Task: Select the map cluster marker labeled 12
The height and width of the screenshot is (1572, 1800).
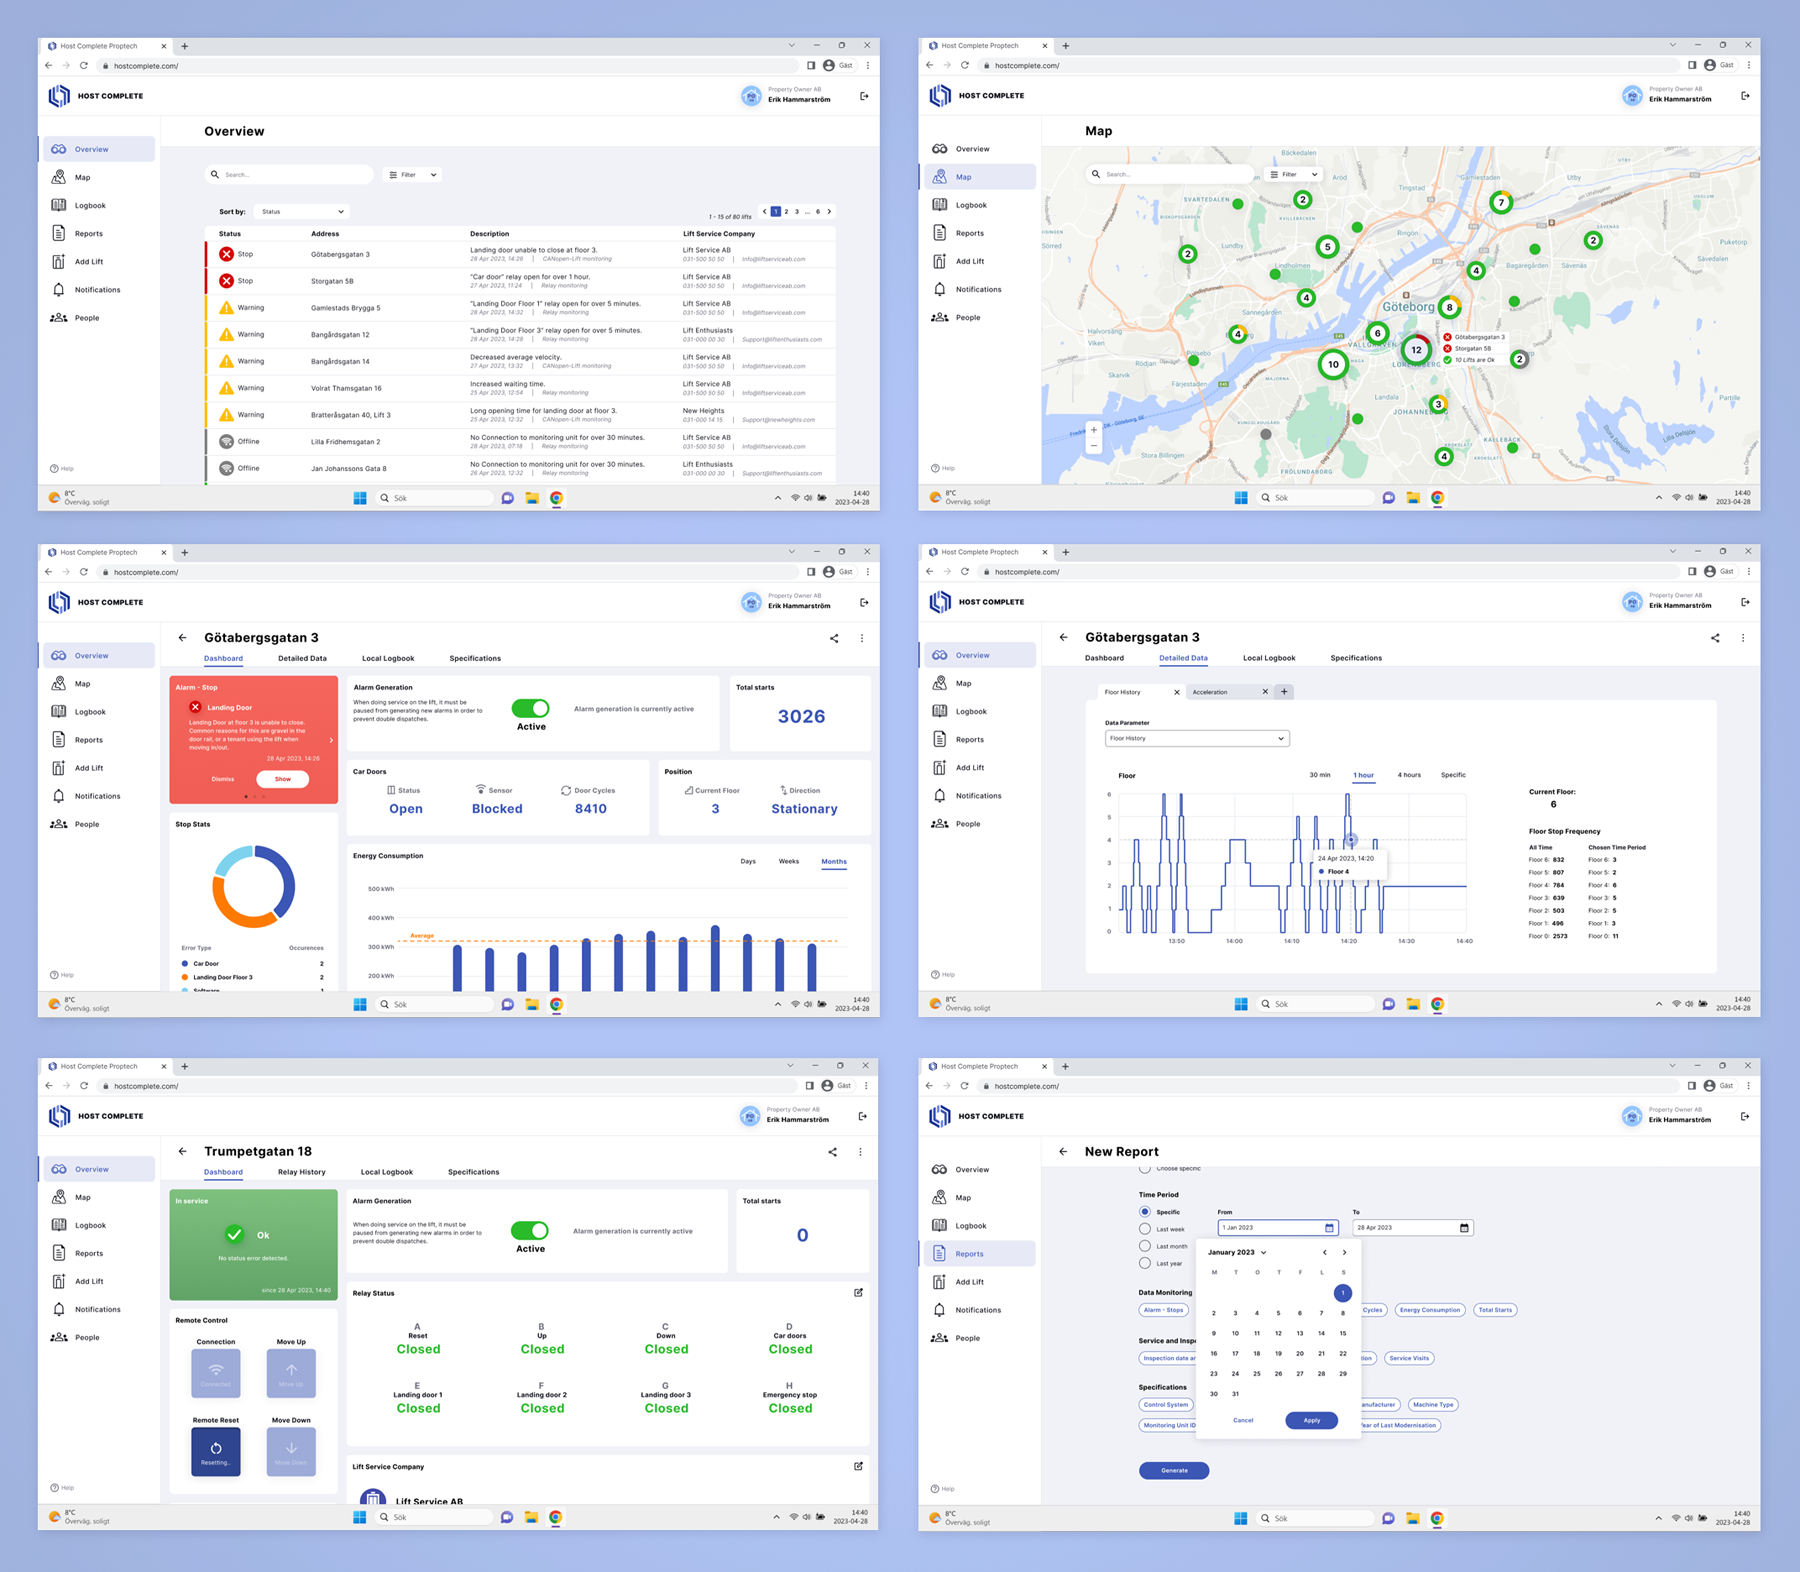Action: [1416, 350]
